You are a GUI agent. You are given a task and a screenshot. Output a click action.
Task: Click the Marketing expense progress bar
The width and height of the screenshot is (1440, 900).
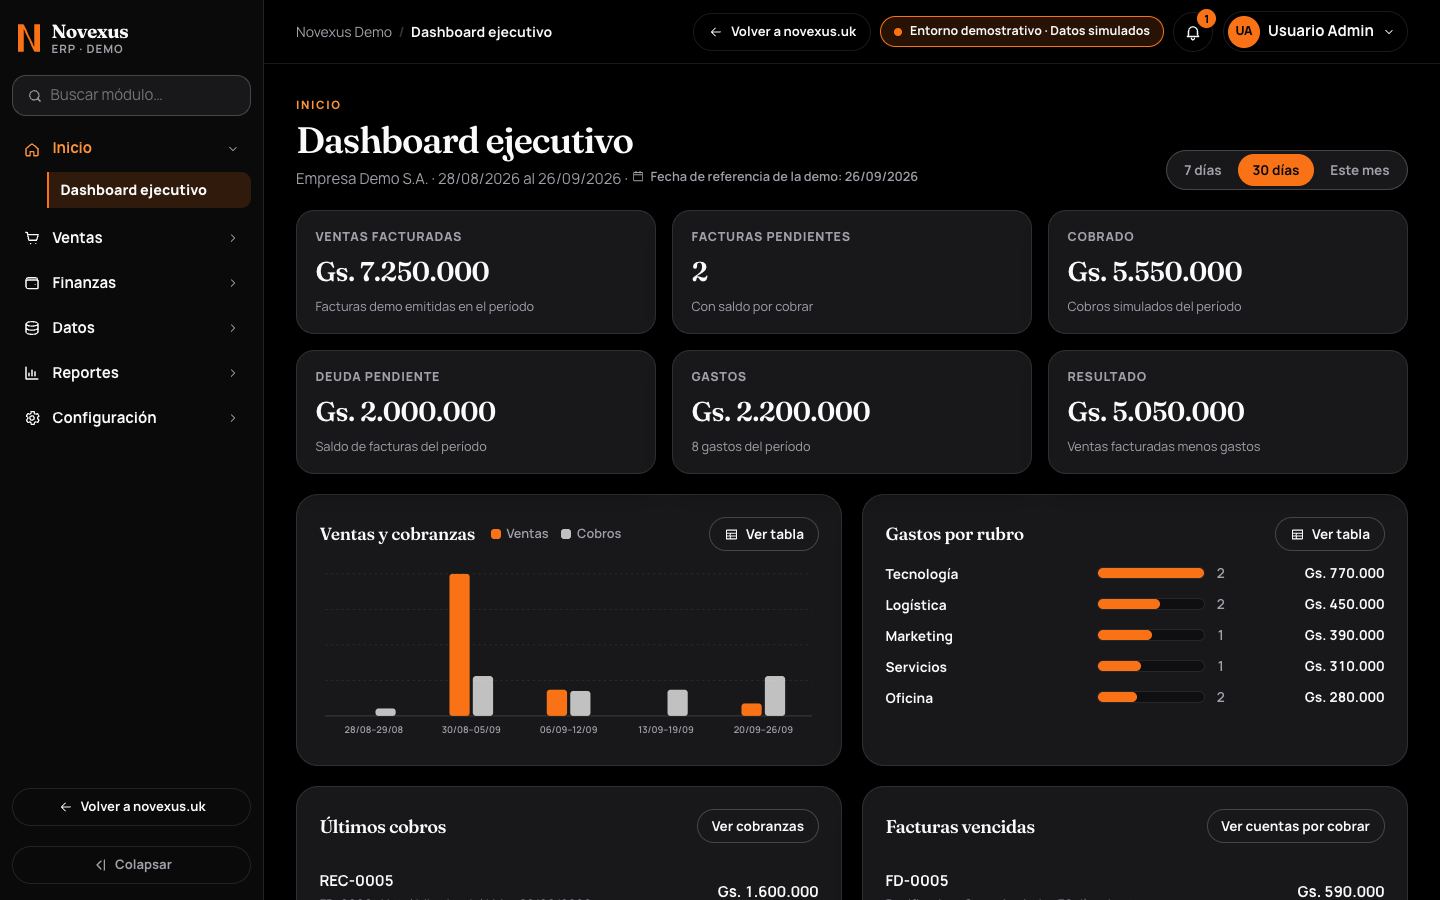click(x=1151, y=635)
